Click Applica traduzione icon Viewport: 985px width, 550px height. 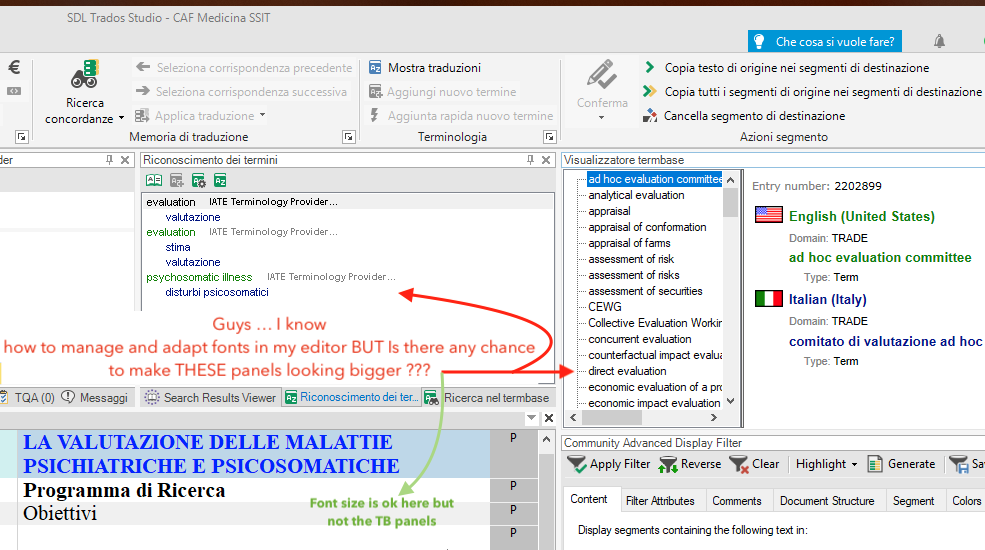coord(142,116)
